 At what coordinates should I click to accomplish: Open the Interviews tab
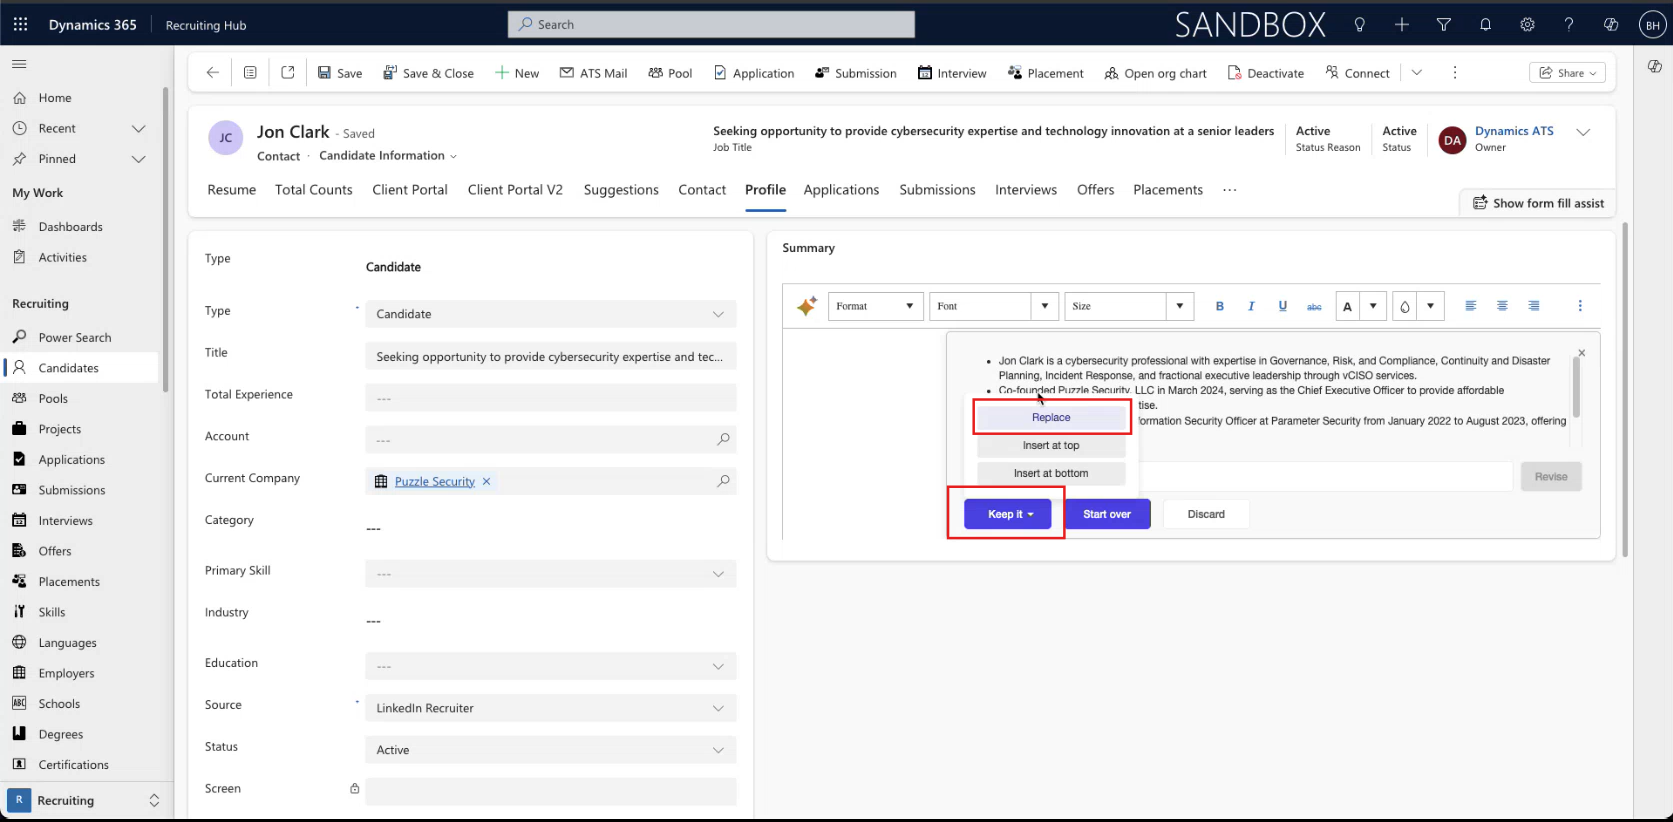pyautogui.click(x=1026, y=190)
